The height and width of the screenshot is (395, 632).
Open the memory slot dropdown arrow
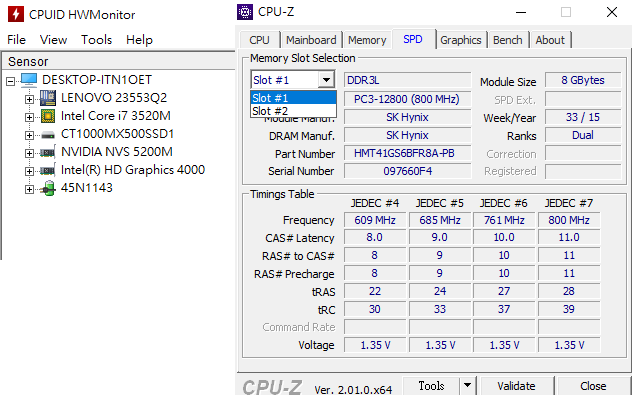pos(326,80)
